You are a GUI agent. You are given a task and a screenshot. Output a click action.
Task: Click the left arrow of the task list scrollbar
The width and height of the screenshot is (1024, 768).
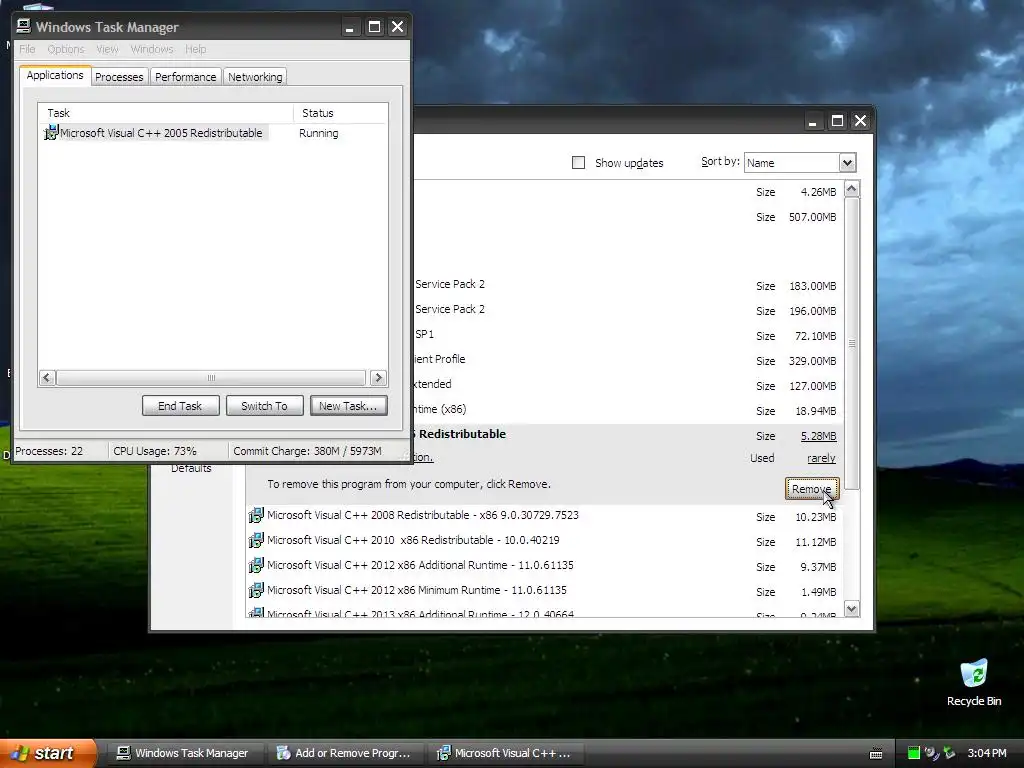point(47,377)
